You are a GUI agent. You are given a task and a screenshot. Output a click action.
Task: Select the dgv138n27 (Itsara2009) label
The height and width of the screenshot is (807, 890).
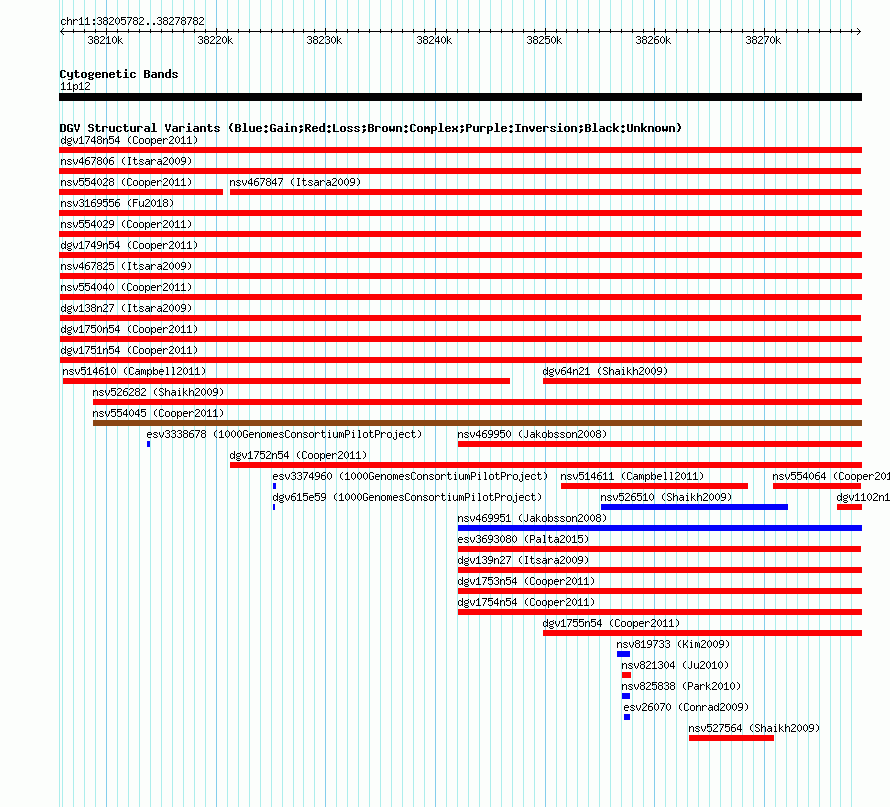click(126, 308)
